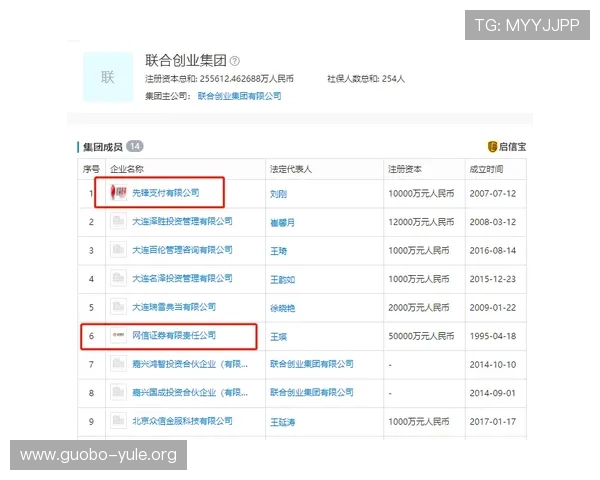This screenshot has width=600, height=480.
Task: Click the placeholder logo in row 2
Action: (118, 221)
